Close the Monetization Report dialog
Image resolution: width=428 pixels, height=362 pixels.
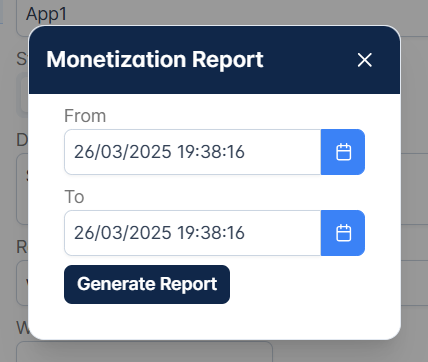pos(364,60)
